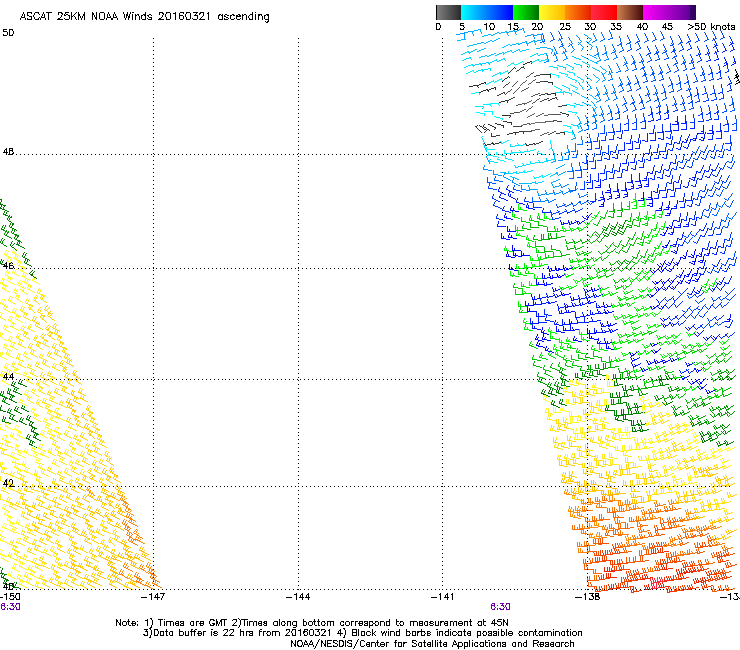Click the 'Data buffer is 22 hrs' note
Screen dimensions: 740x650
363,633
